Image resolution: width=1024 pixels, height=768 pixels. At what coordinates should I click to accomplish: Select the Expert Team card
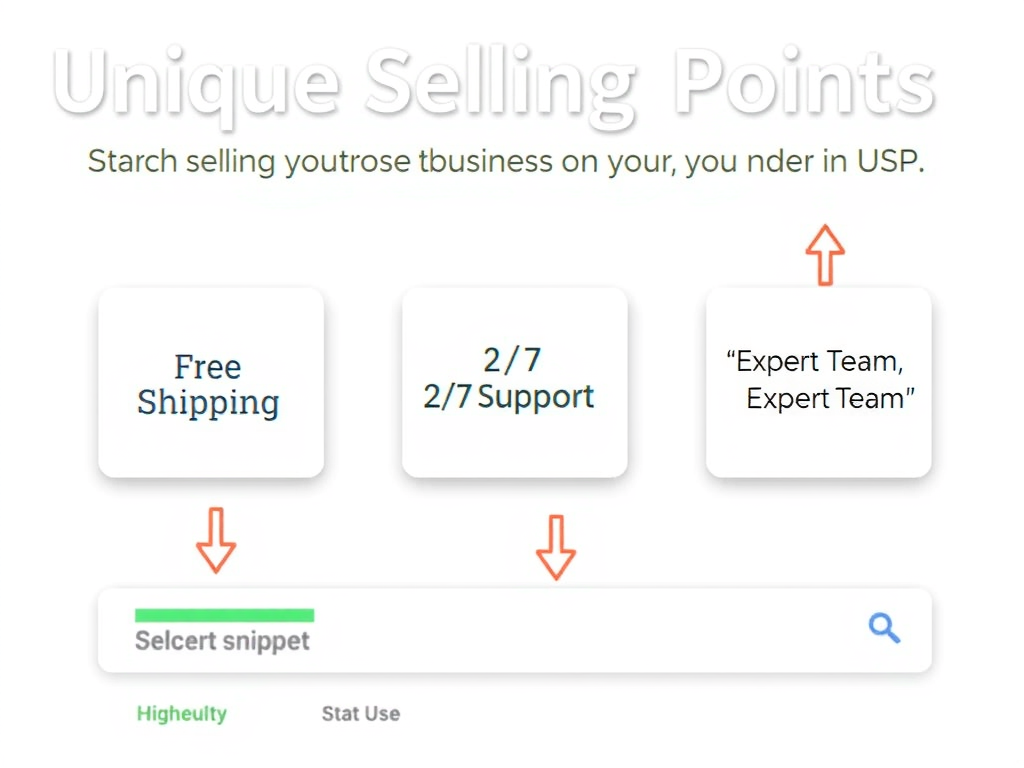point(818,383)
